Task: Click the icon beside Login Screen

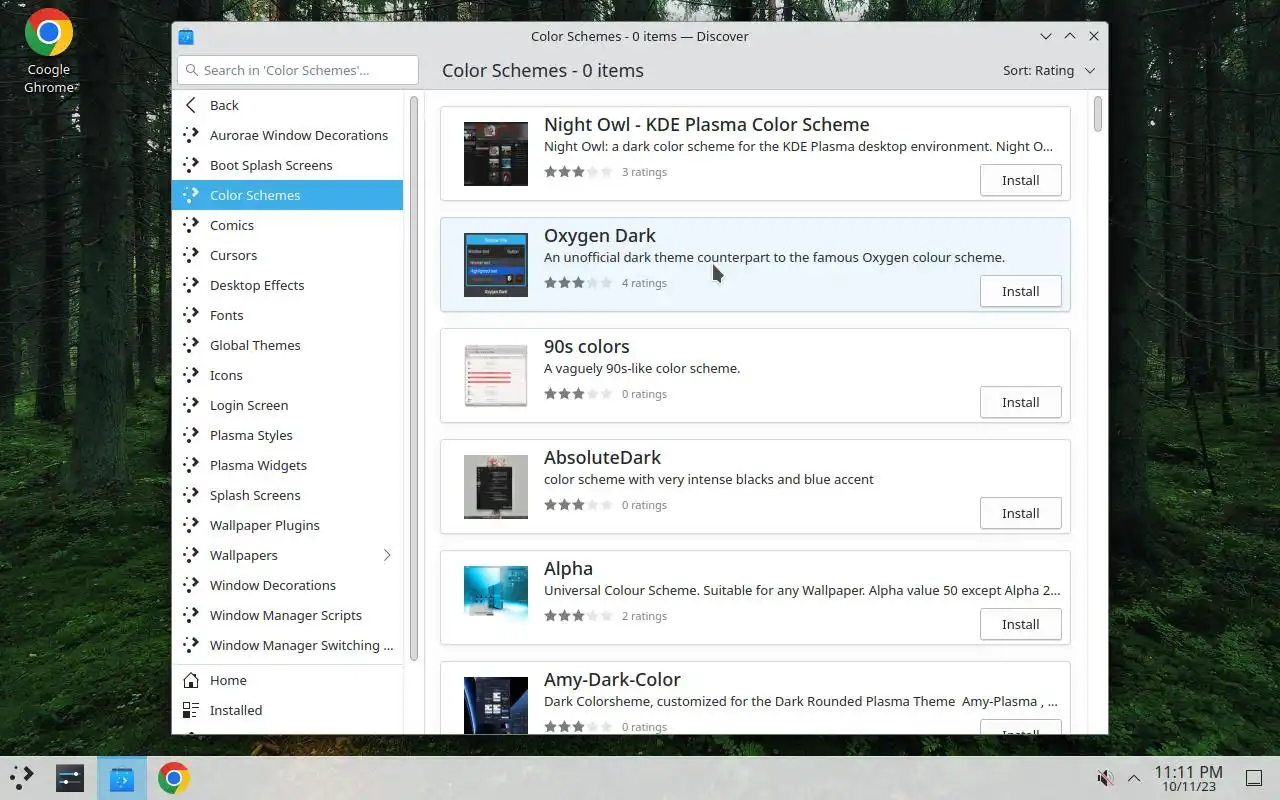Action: tap(191, 405)
